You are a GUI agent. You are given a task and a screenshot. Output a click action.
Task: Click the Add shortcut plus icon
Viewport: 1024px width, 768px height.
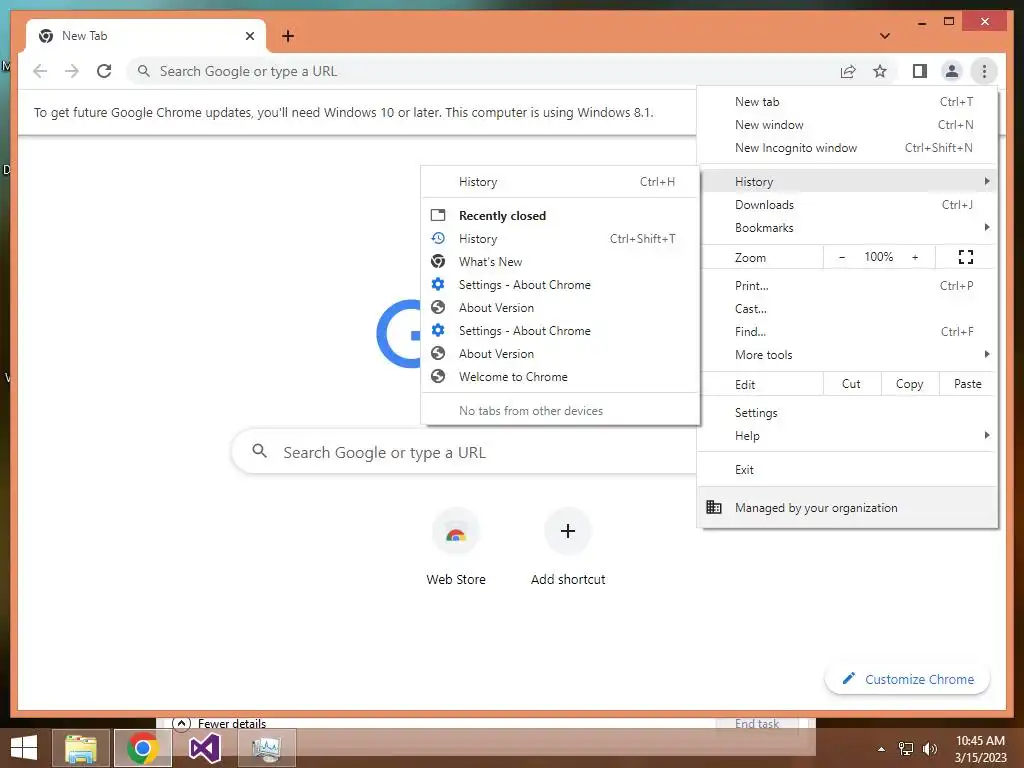click(x=568, y=531)
